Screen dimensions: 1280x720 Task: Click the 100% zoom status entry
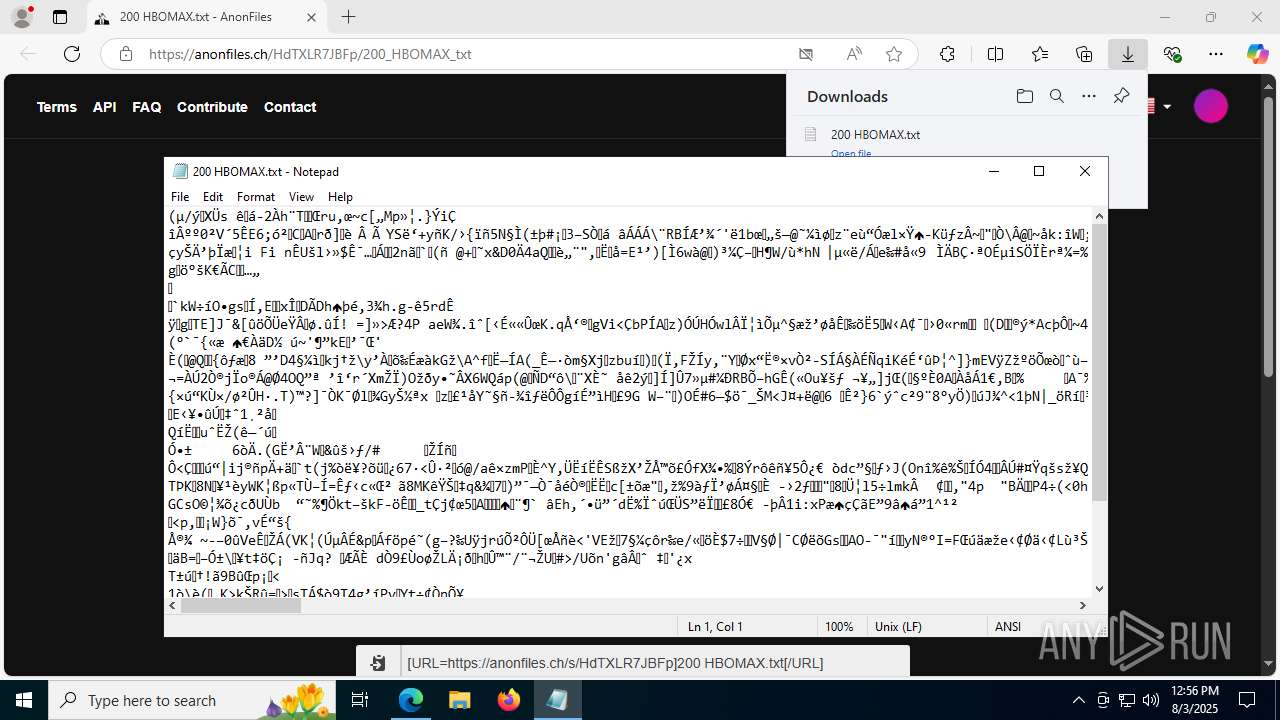pyautogui.click(x=839, y=627)
